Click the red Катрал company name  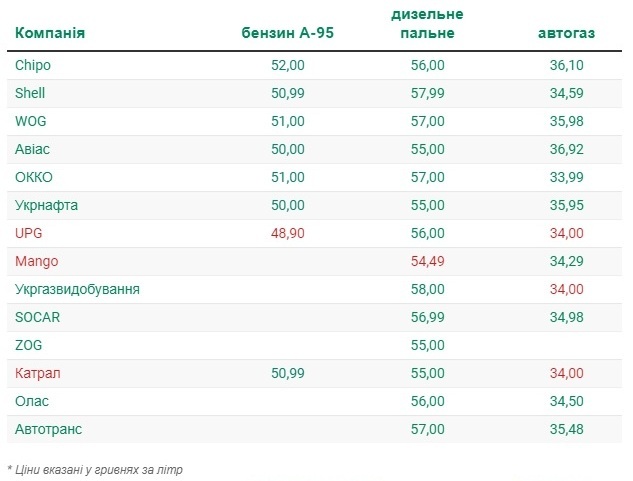pyautogui.click(x=38, y=374)
